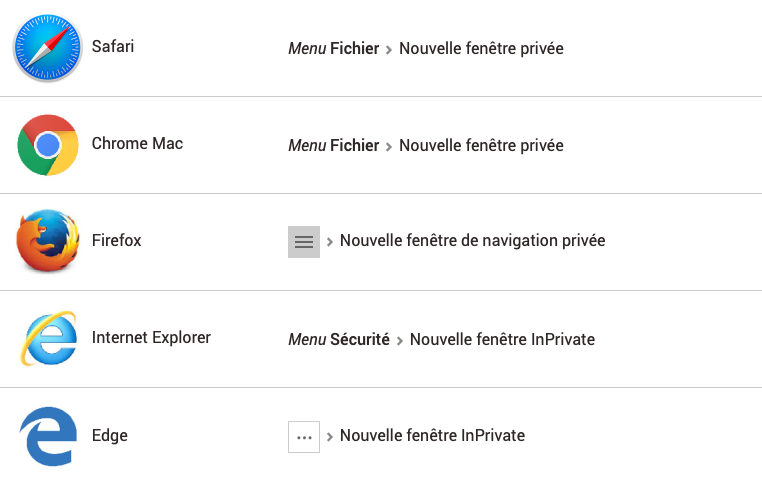
Task: Click the Internet Explorer logo
Action: tap(49, 338)
